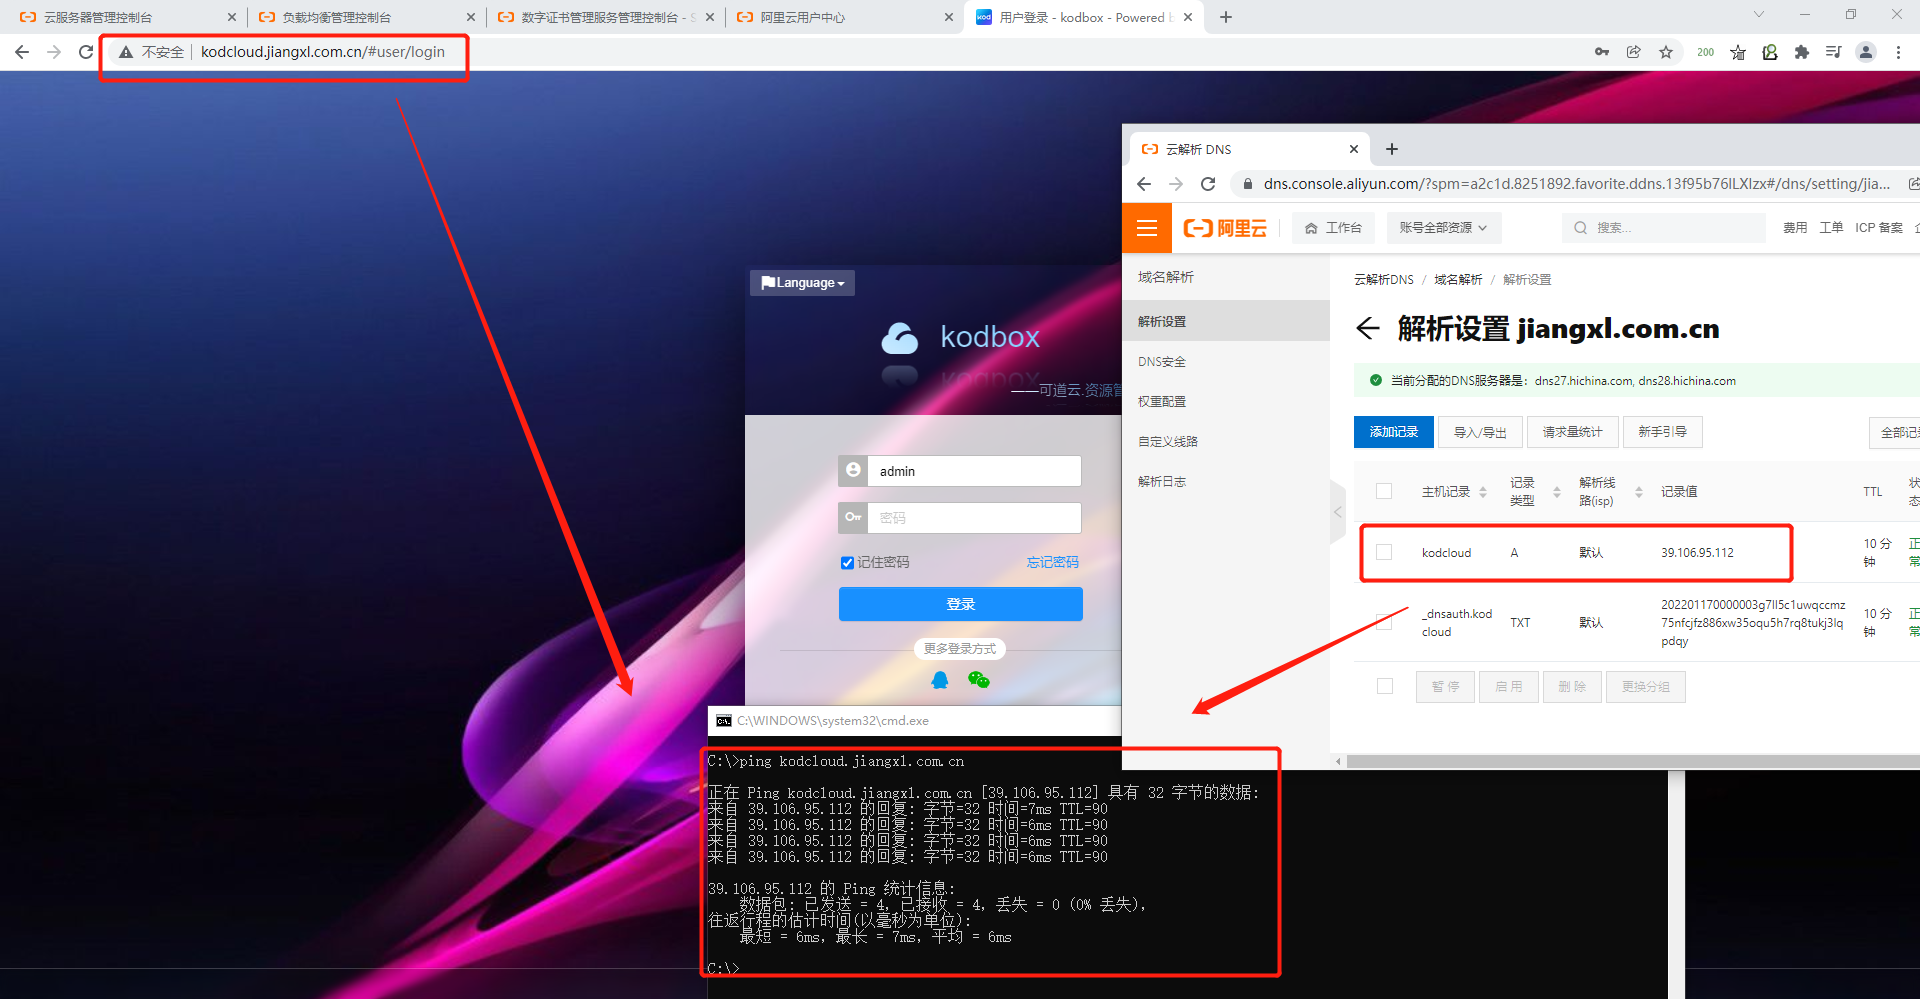Click the blue 登录 button

click(960, 604)
